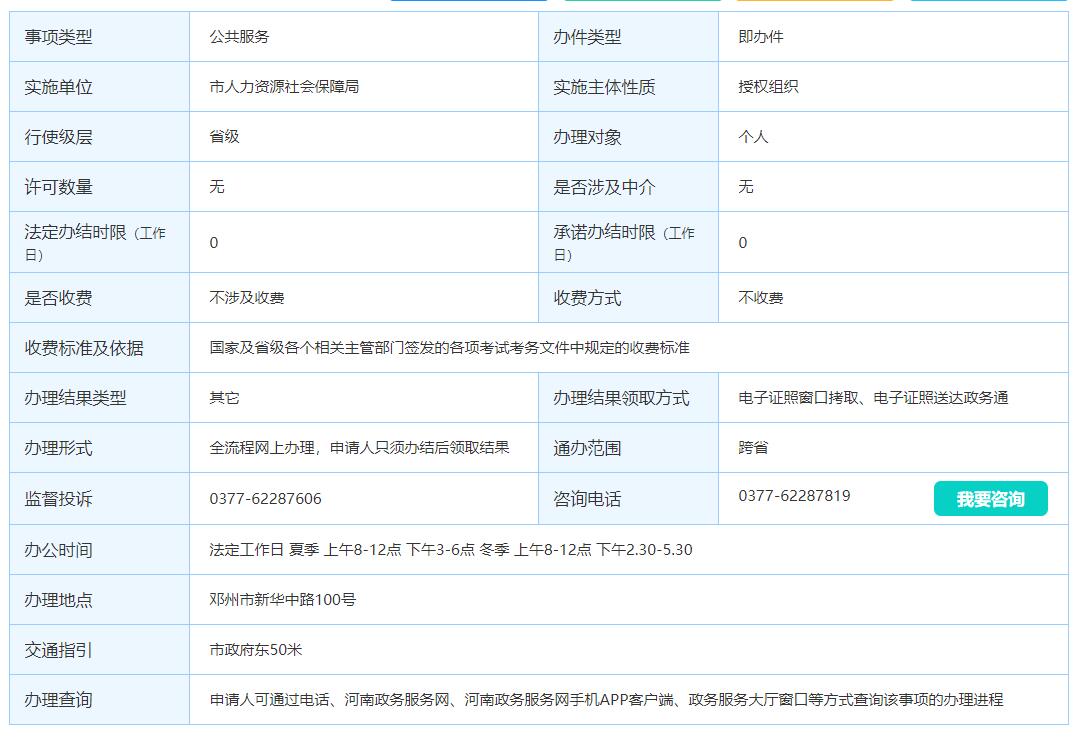Click the value 个人
This screenshot has height=740, width=1086.
(754, 136)
